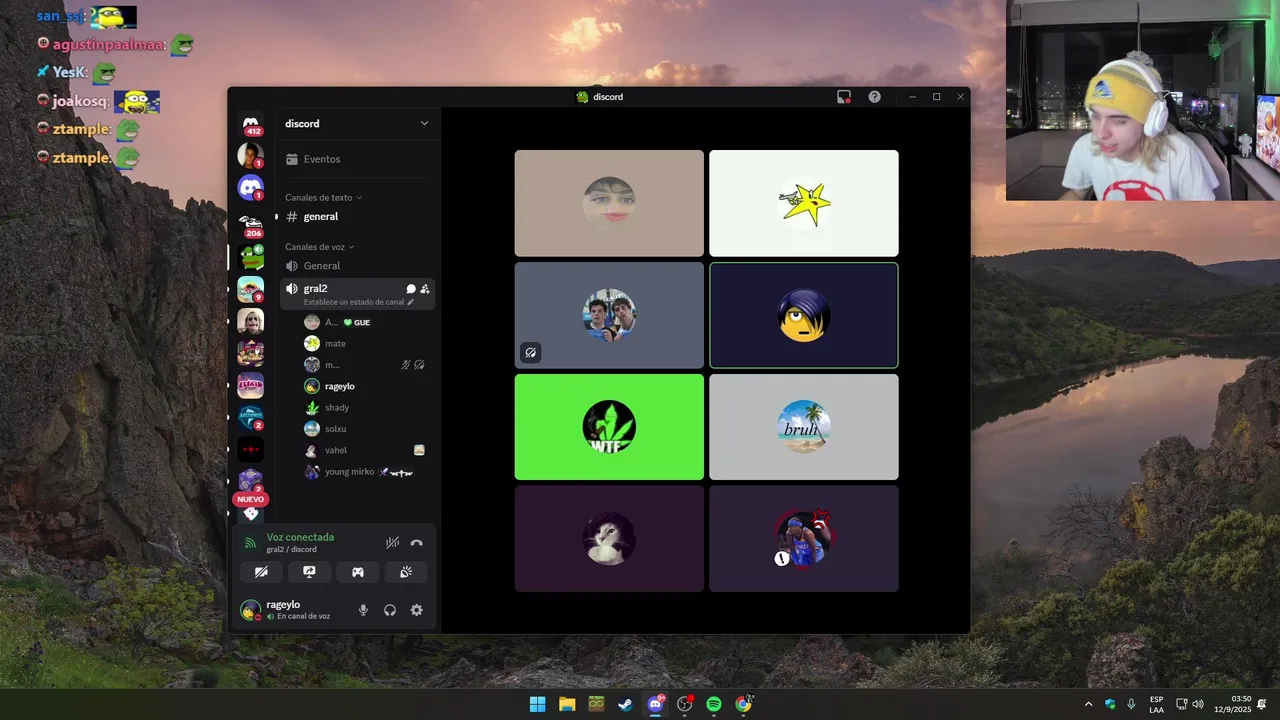Expand discord server name dropdown
This screenshot has width=1280, height=720.
[x=424, y=123]
